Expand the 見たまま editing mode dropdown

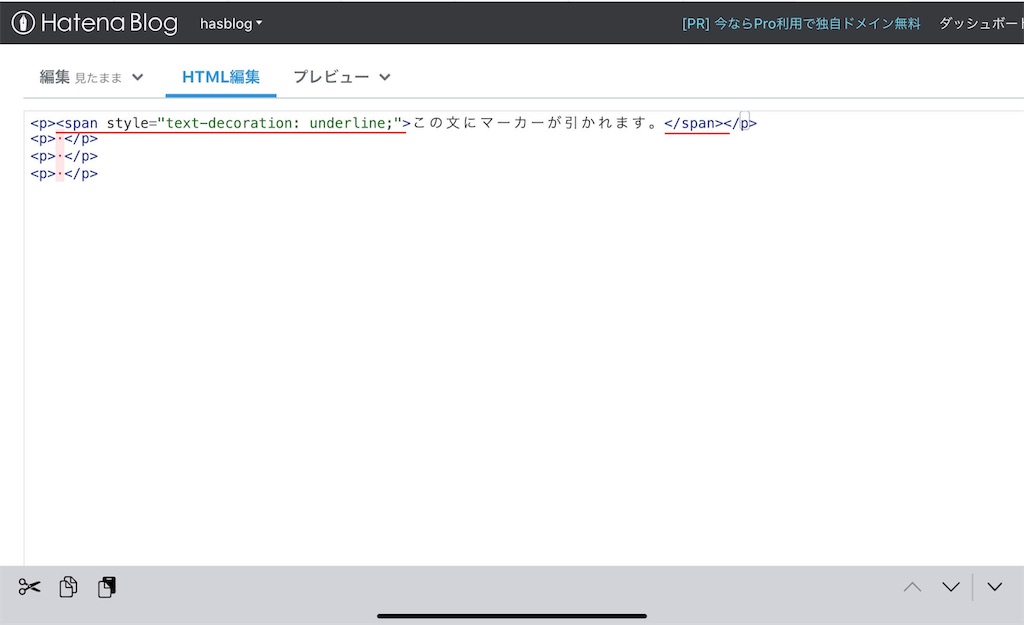point(138,76)
